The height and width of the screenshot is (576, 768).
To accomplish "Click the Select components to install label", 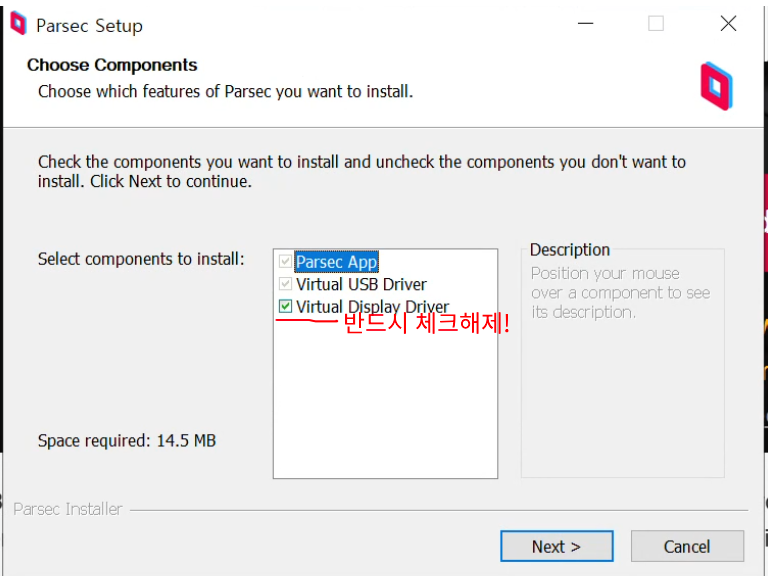I will click(x=141, y=259).
